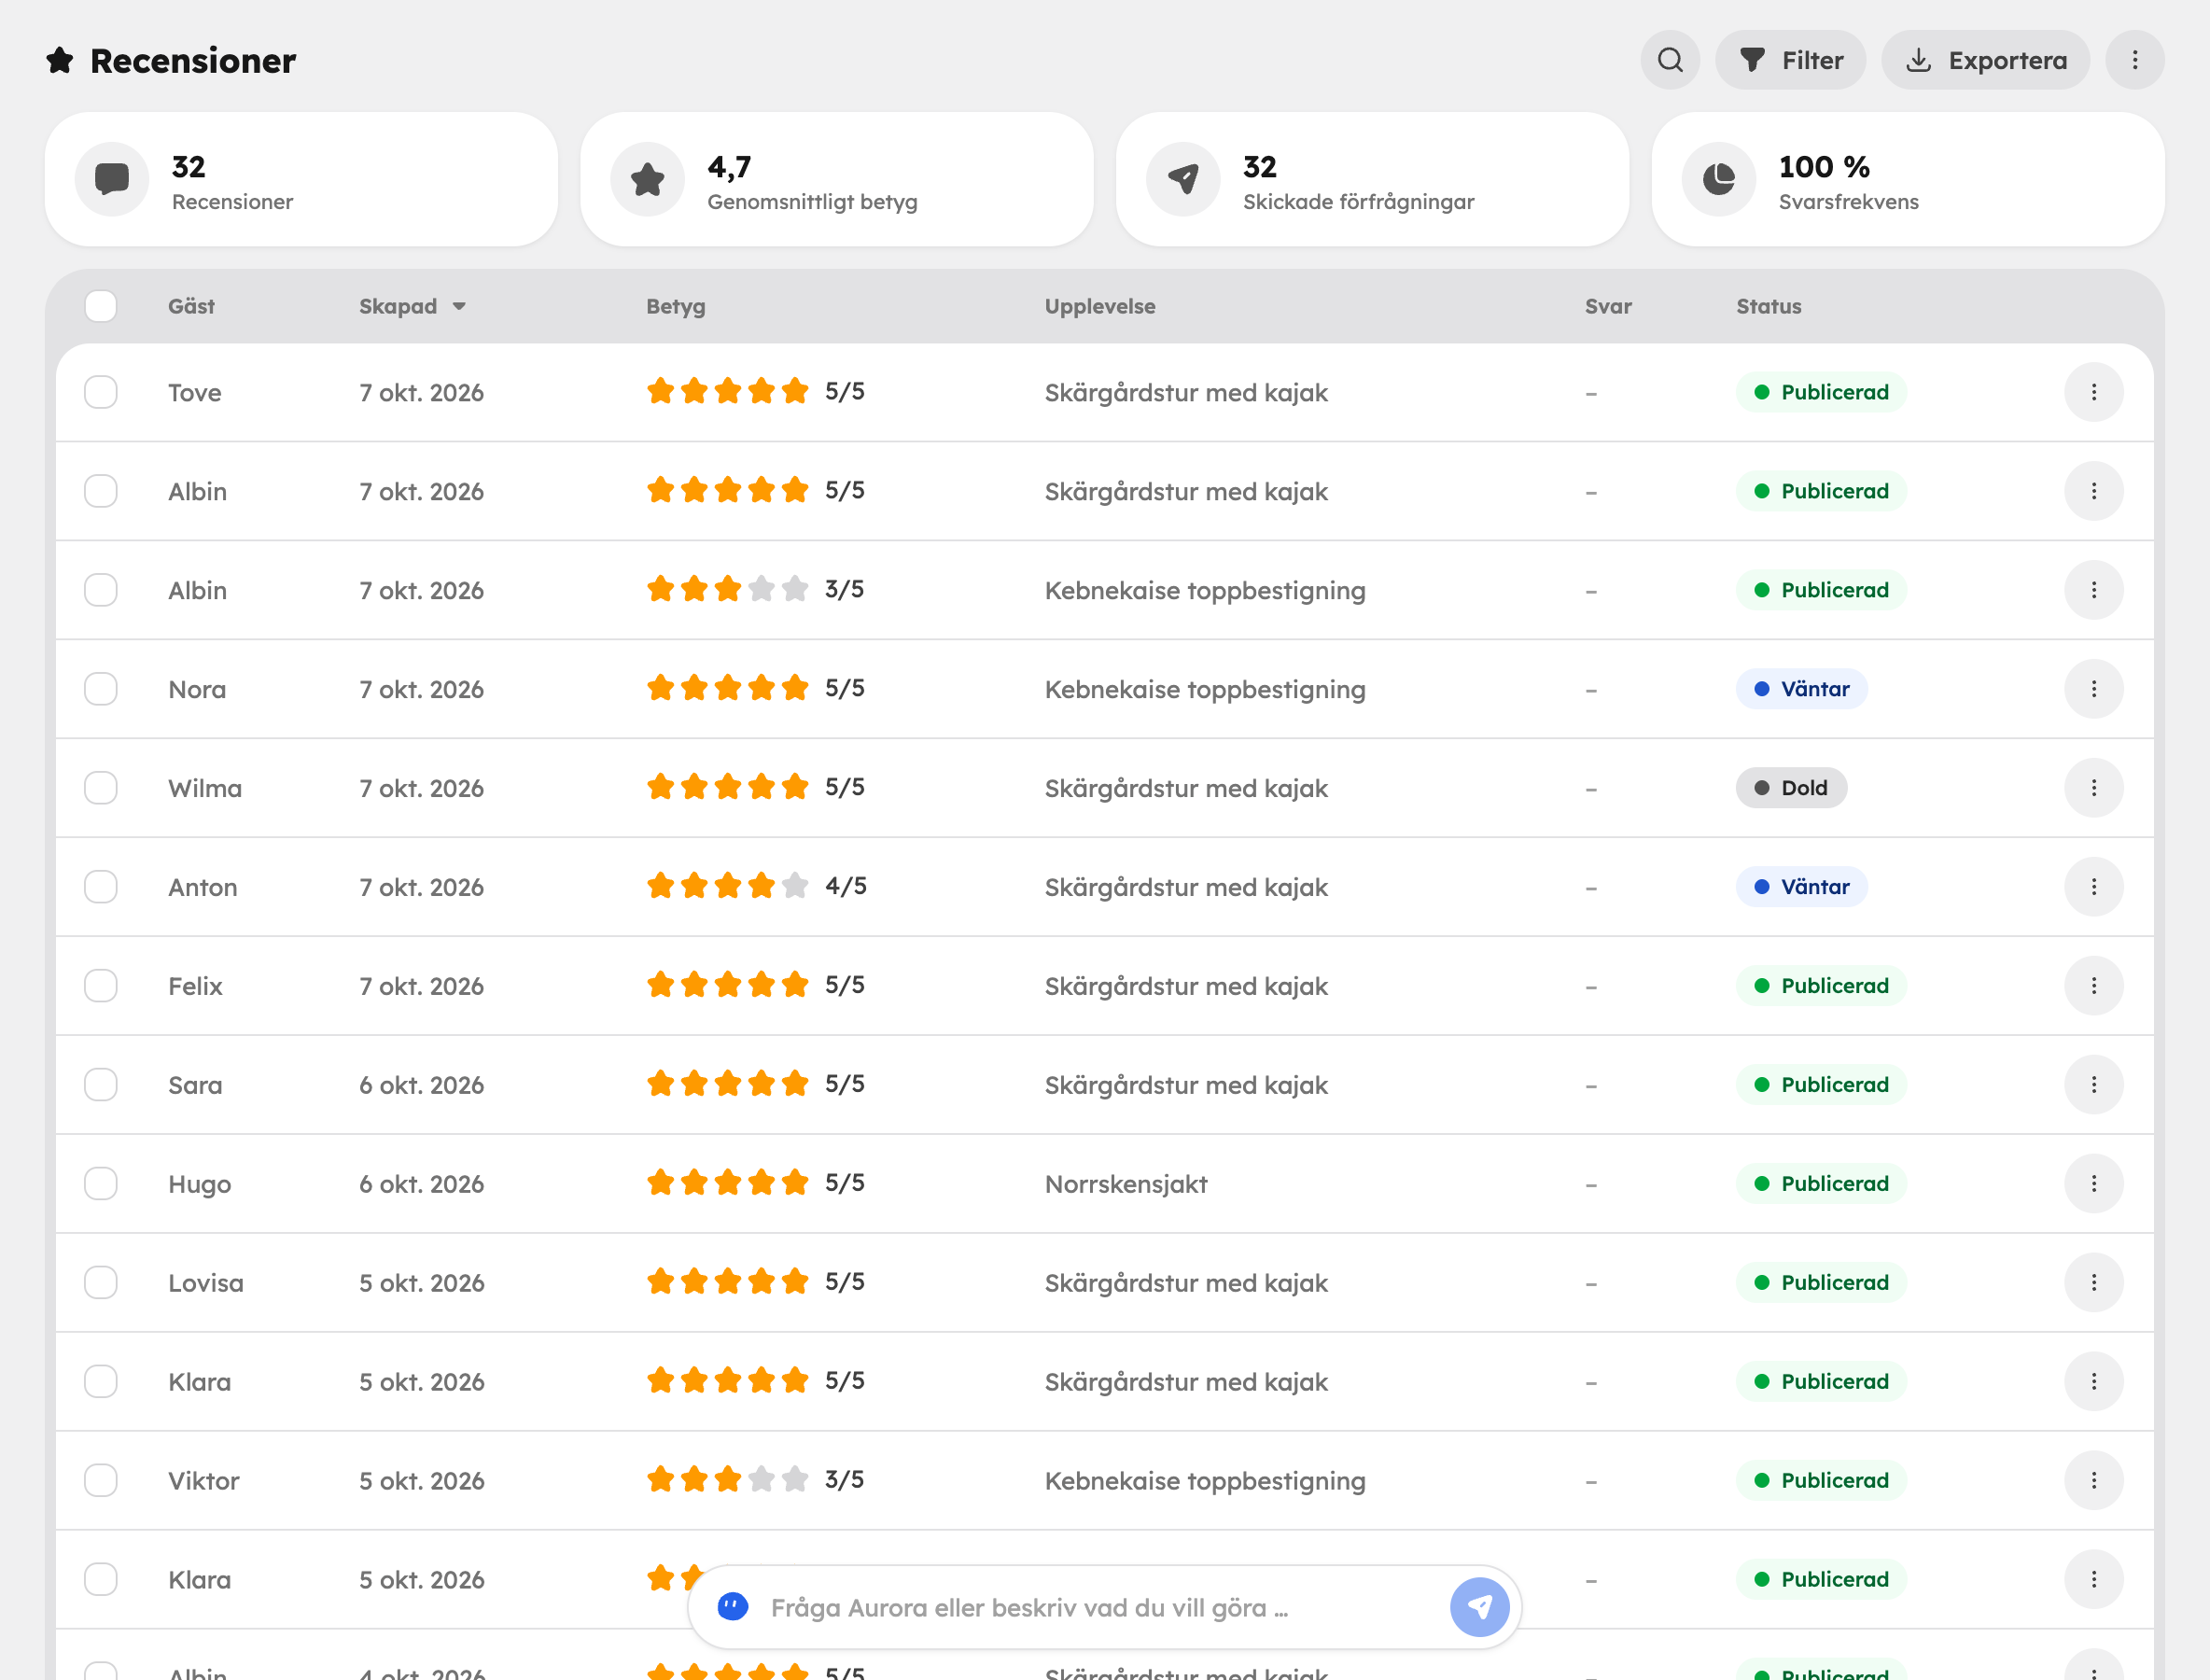This screenshot has height=1680, width=2210.
Task: Click the Väntar status badge for Nora
Action: 1802,689
